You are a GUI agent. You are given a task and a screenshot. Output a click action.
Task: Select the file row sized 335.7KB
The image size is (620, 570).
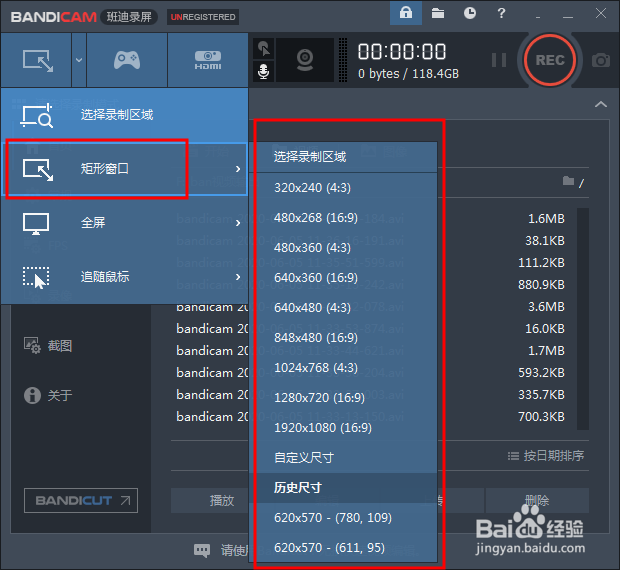[370, 395]
